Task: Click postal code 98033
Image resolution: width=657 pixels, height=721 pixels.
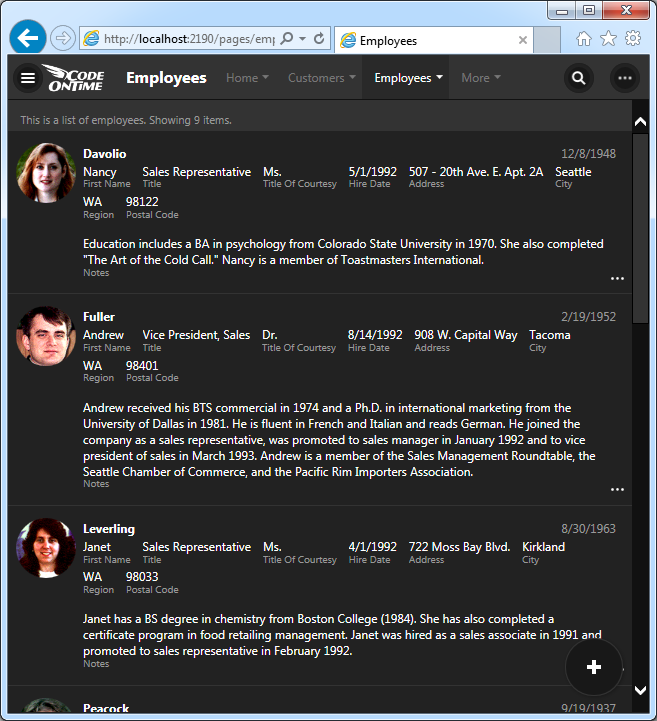Action: point(142,577)
